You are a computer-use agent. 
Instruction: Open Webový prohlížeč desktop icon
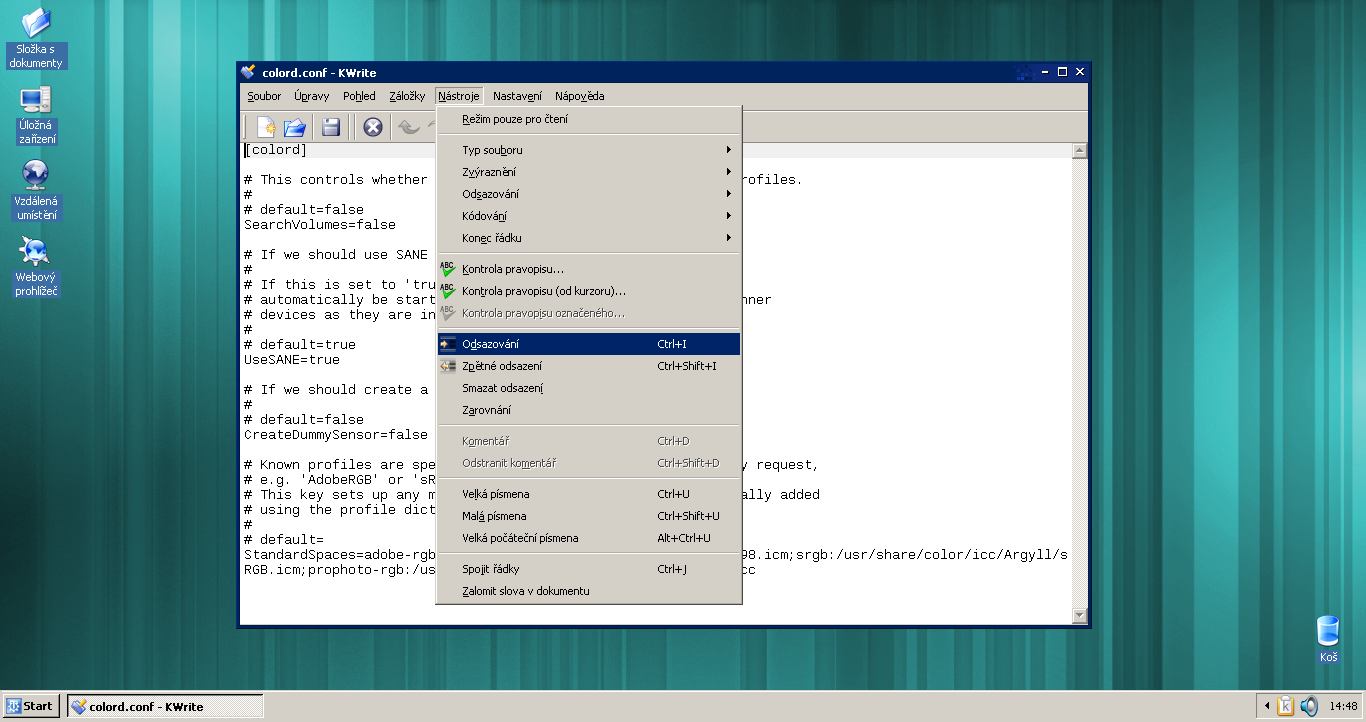tap(35, 266)
